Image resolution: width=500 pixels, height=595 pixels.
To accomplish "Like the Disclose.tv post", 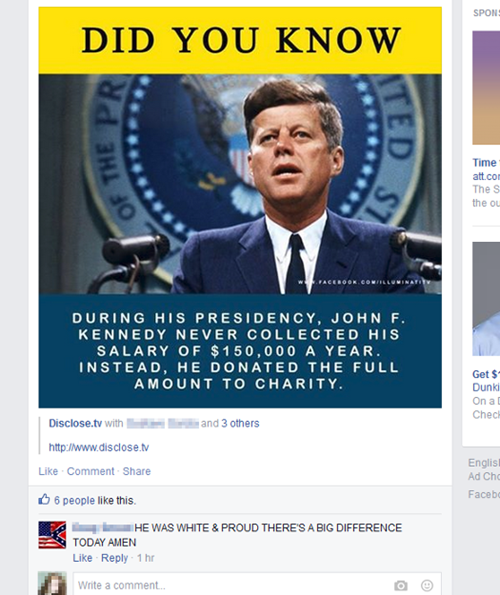I will tap(48, 471).
